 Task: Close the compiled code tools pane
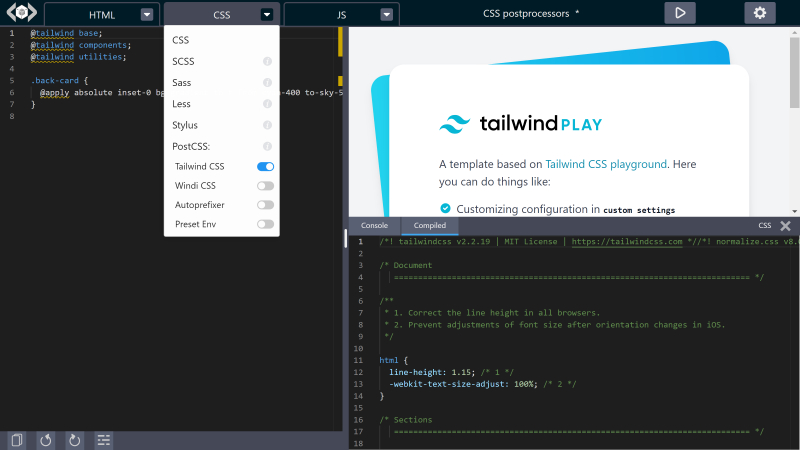785,226
